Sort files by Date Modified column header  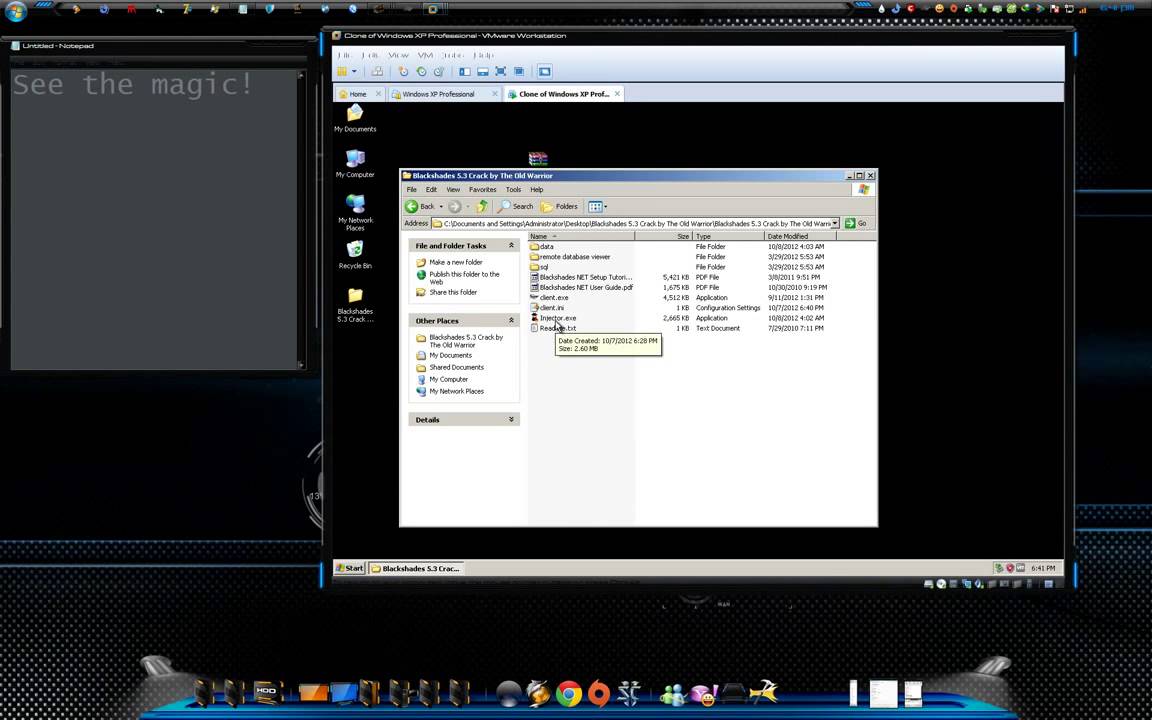801,237
